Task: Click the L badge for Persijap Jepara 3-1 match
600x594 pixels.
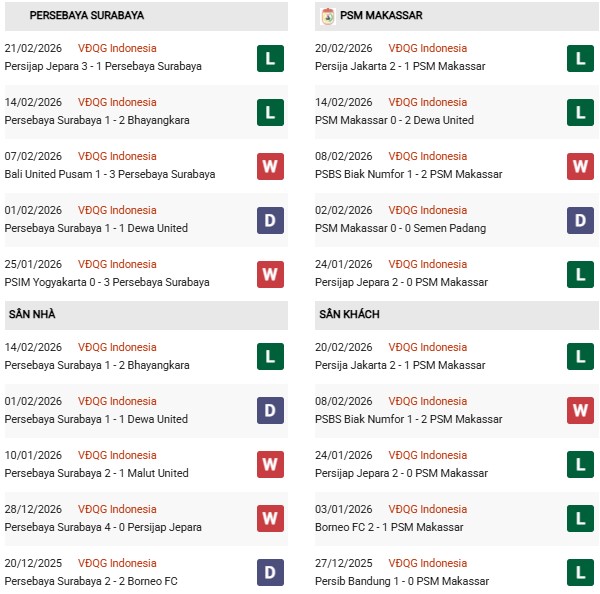Action: pyautogui.click(x=270, y=58)
